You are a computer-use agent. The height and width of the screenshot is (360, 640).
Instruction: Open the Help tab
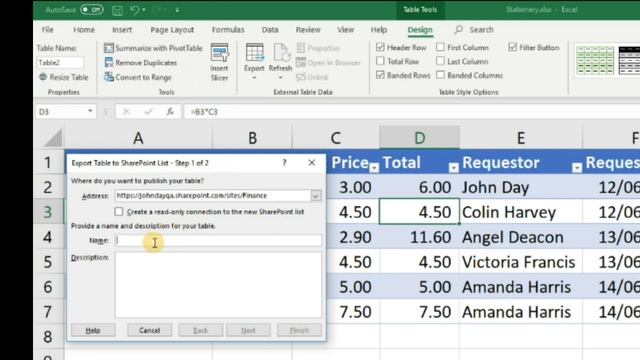(x=379, y=29)
